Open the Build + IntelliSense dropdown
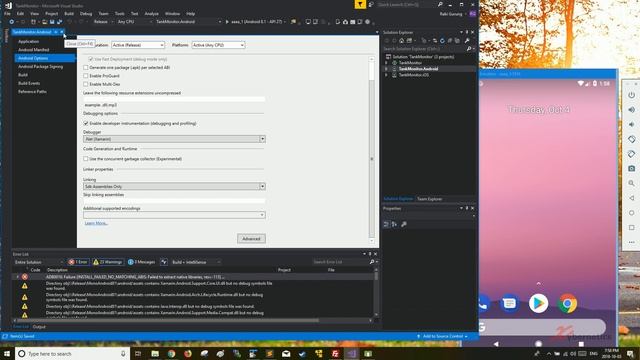The image size is (640, 360). tap(196, 262)
